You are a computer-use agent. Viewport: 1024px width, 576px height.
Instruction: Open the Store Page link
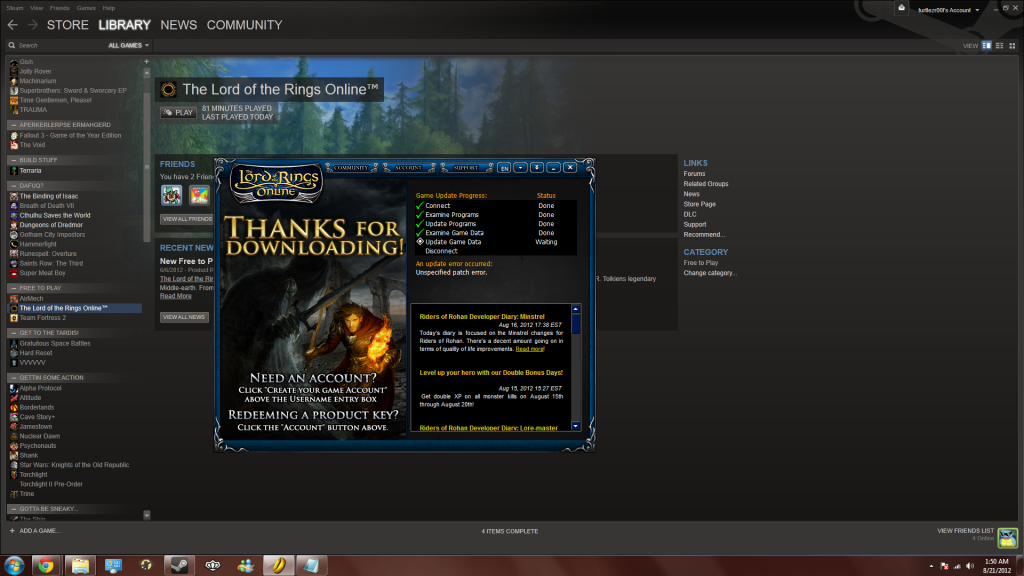click(x=699, y=204)
